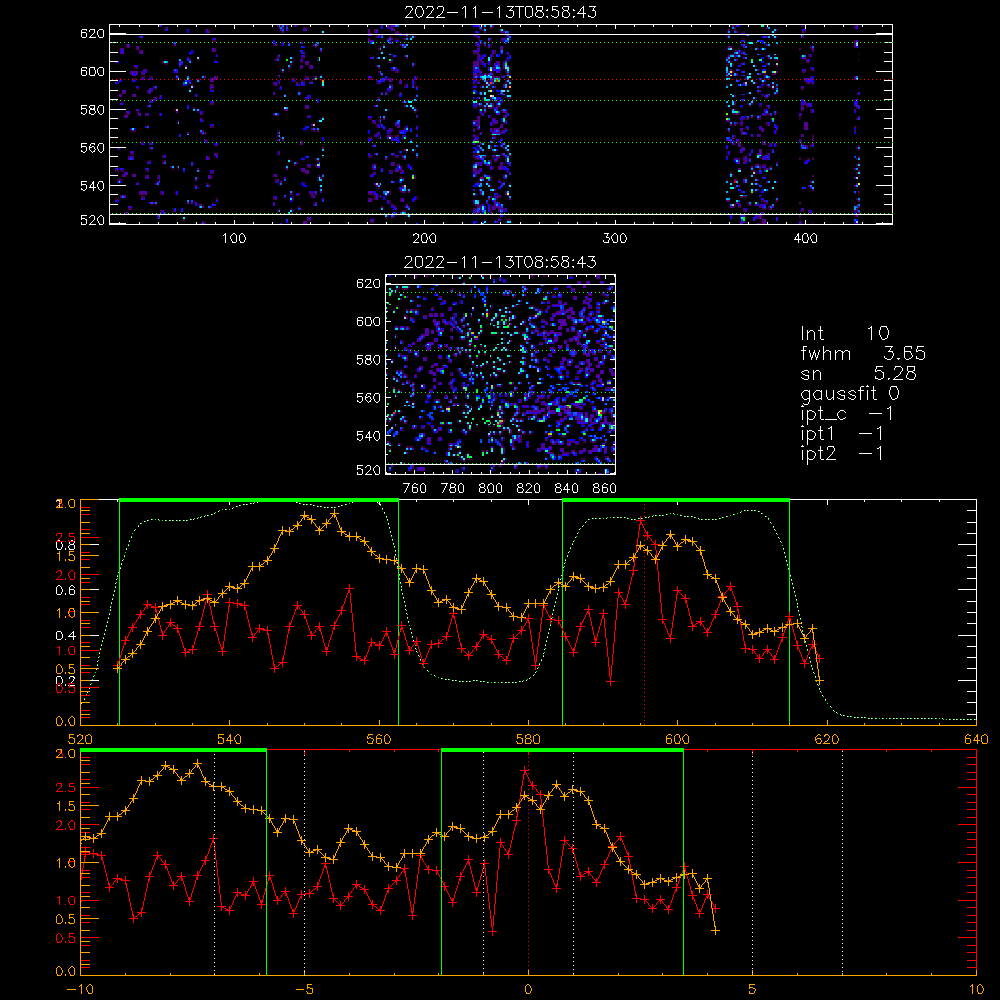Click the red dotted horizontal line in top spectrogram
Screen dimensions: 1000x1000
pyautogui.click(x=501, y=80)
